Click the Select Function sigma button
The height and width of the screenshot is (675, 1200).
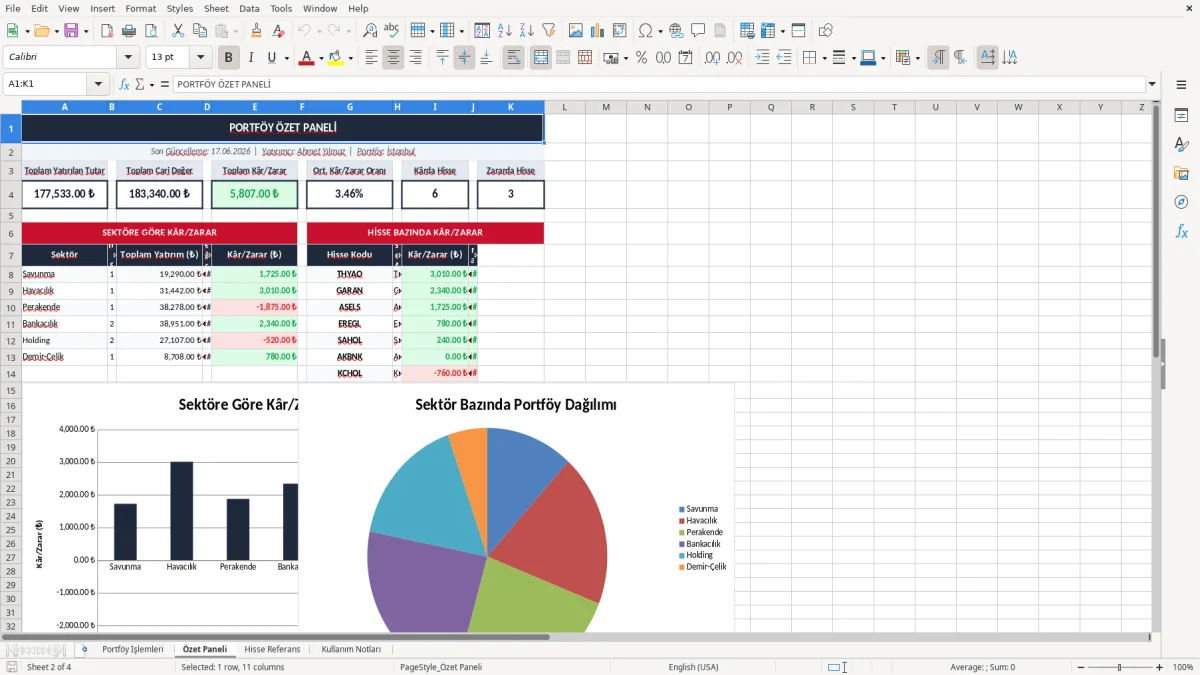click(140, 85)
